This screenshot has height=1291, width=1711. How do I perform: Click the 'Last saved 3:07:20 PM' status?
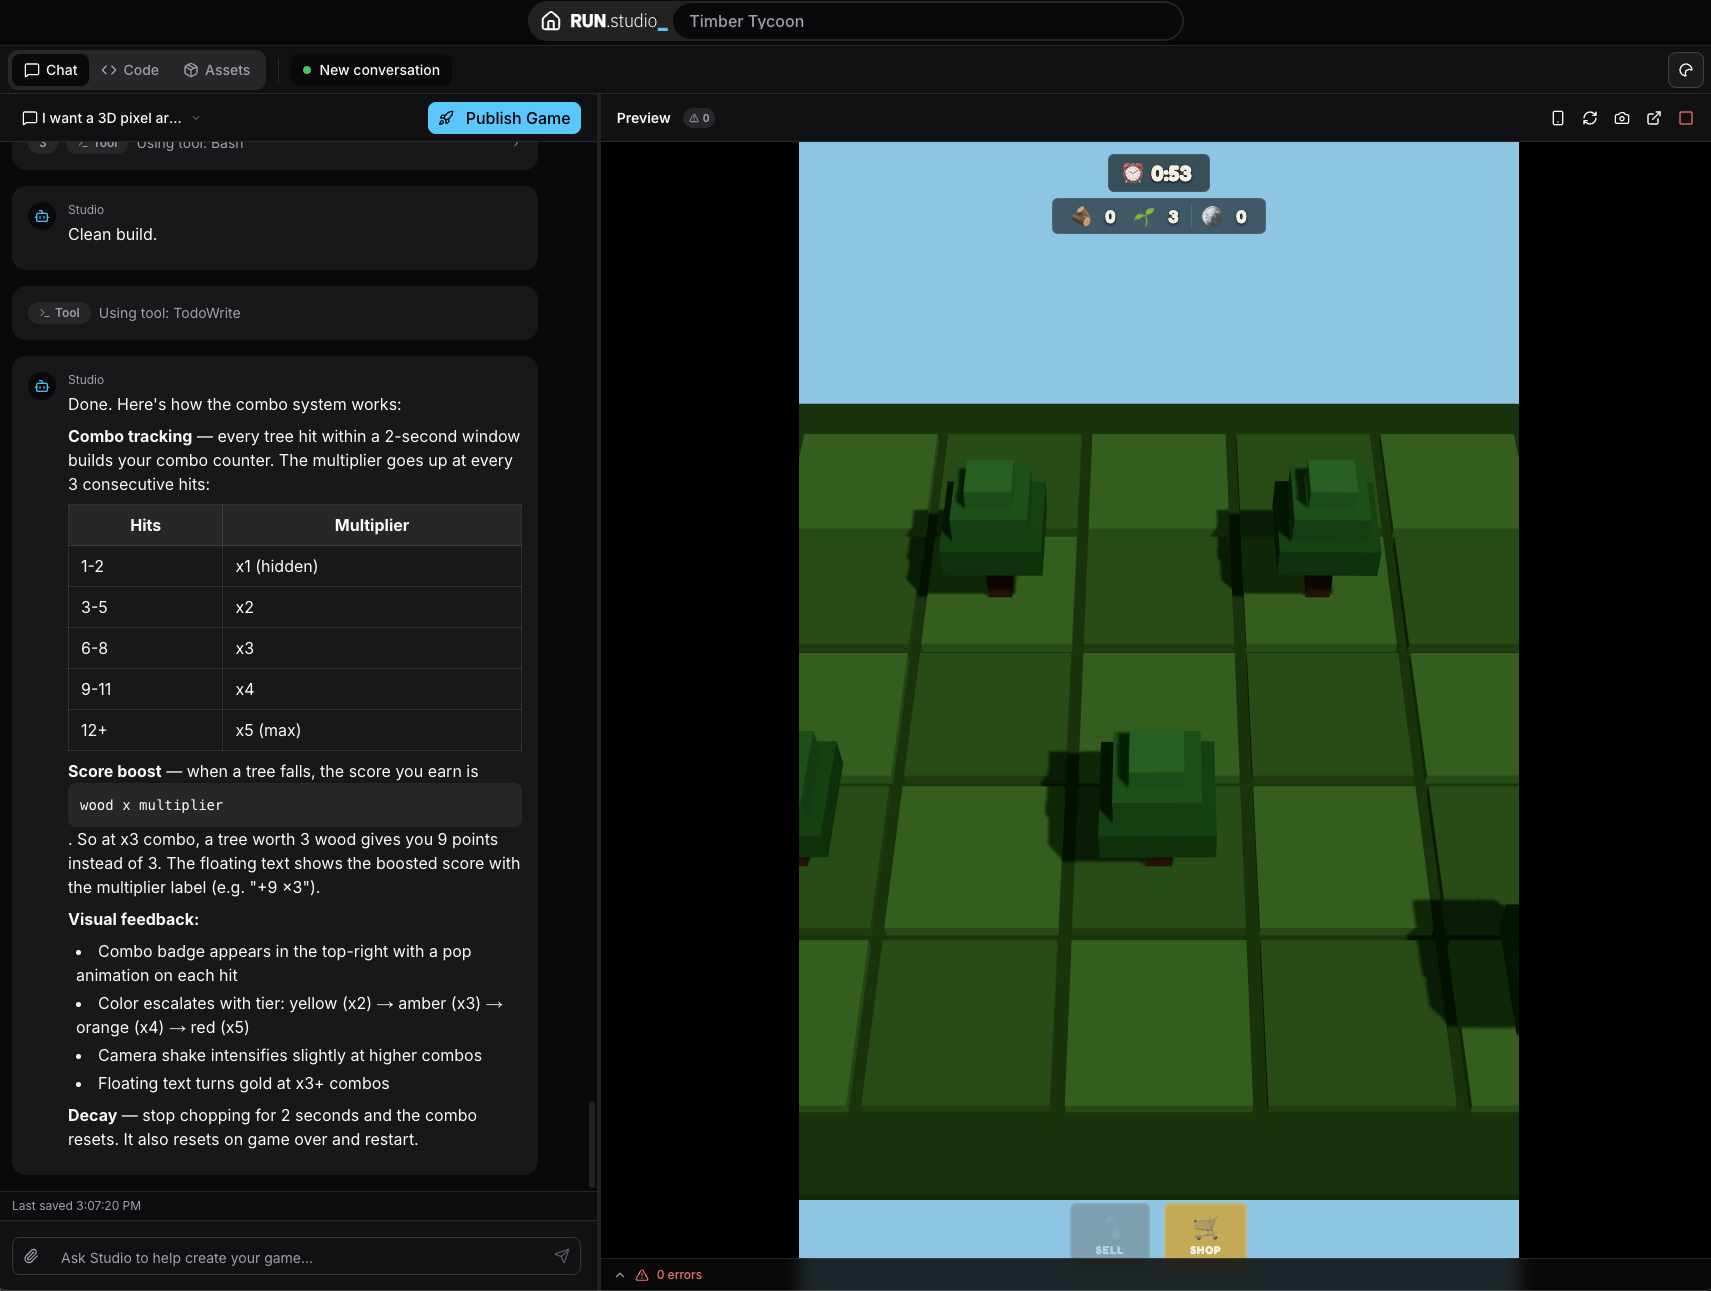[x=76, y=1206]
